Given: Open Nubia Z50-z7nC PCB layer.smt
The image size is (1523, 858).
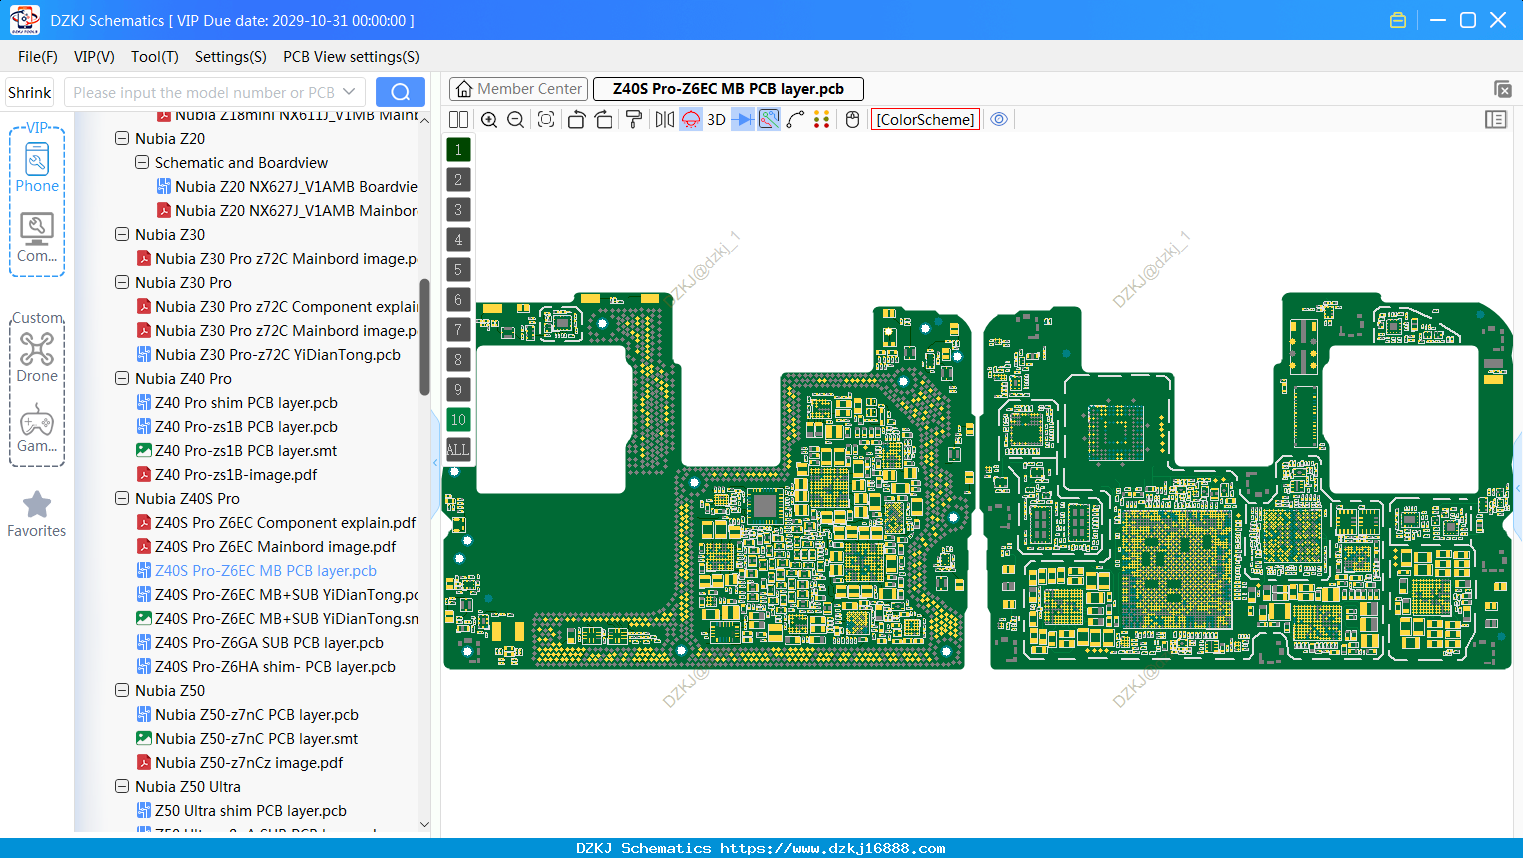Looking at the screenshot, I should click(256, 739).
